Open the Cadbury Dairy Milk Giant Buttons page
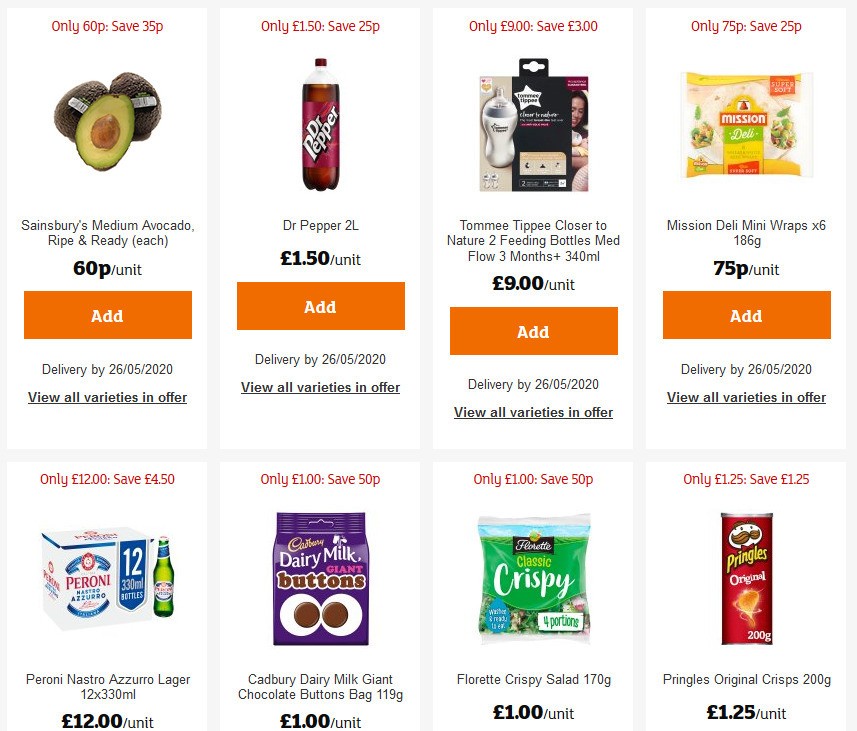857x731 pixels. click(x=320, y=686)
